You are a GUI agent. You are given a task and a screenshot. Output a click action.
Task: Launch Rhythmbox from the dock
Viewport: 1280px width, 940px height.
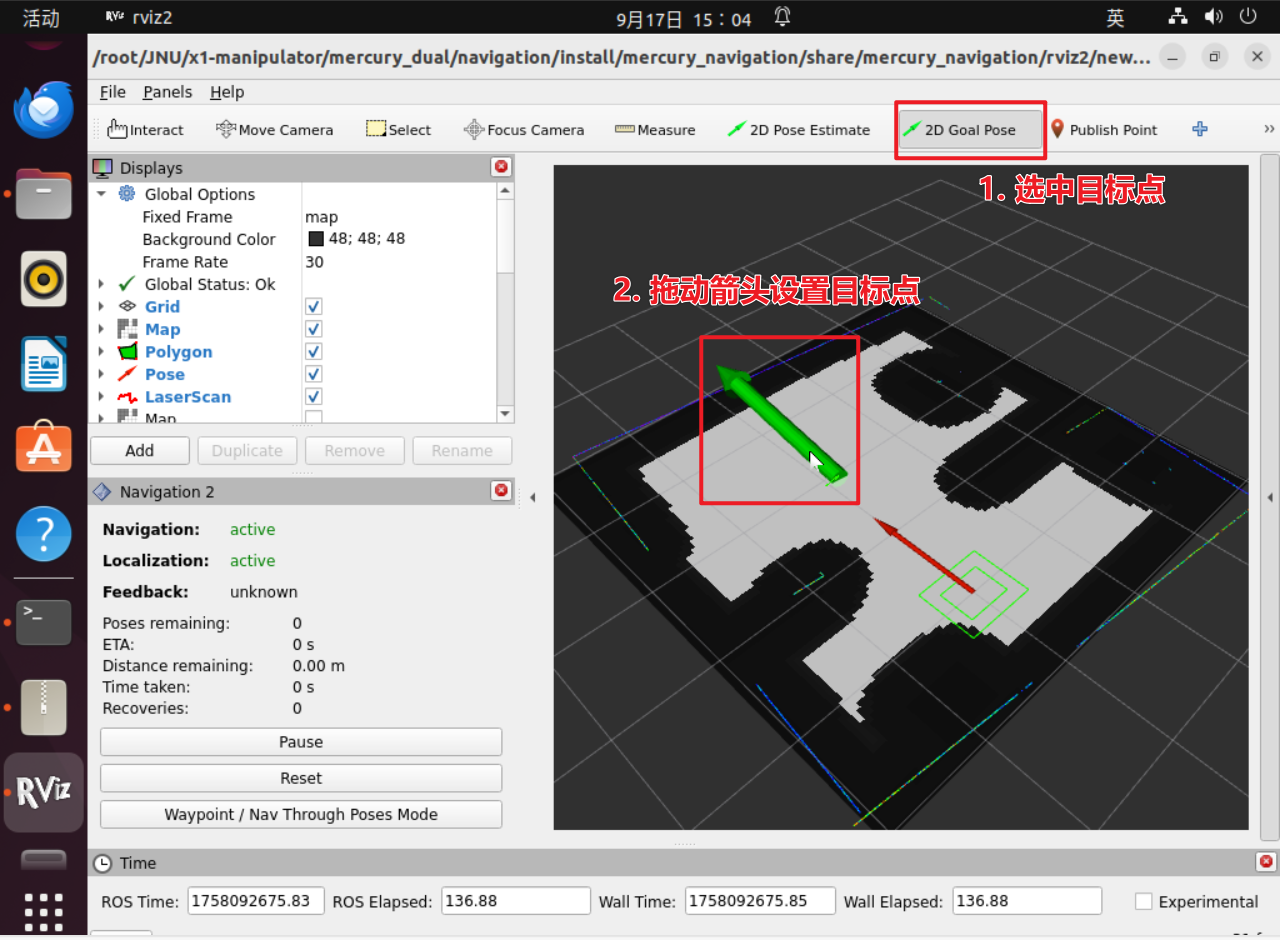[44, 279]
